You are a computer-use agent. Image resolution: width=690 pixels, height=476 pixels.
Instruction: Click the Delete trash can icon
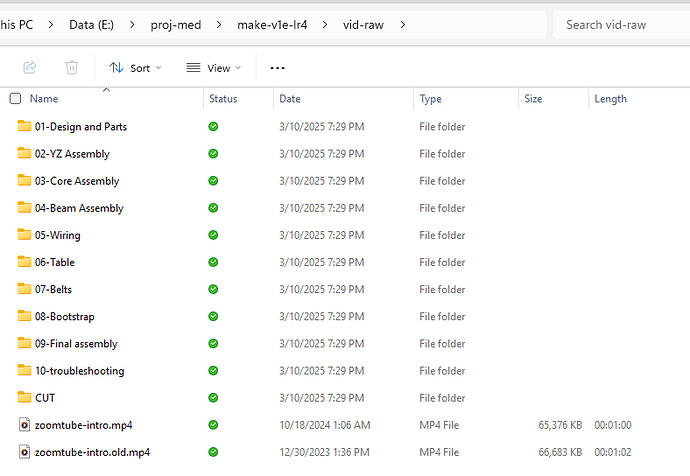[x=72, y=68]
